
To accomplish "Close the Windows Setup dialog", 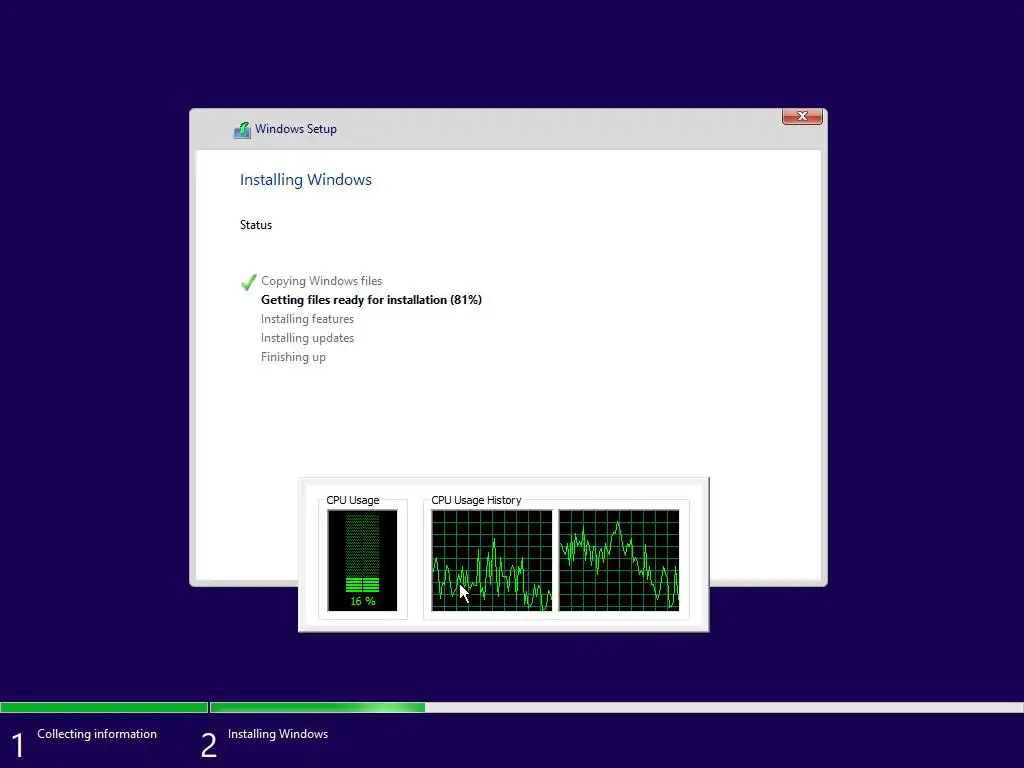I will pyautogui.click(x=802, y=116).
